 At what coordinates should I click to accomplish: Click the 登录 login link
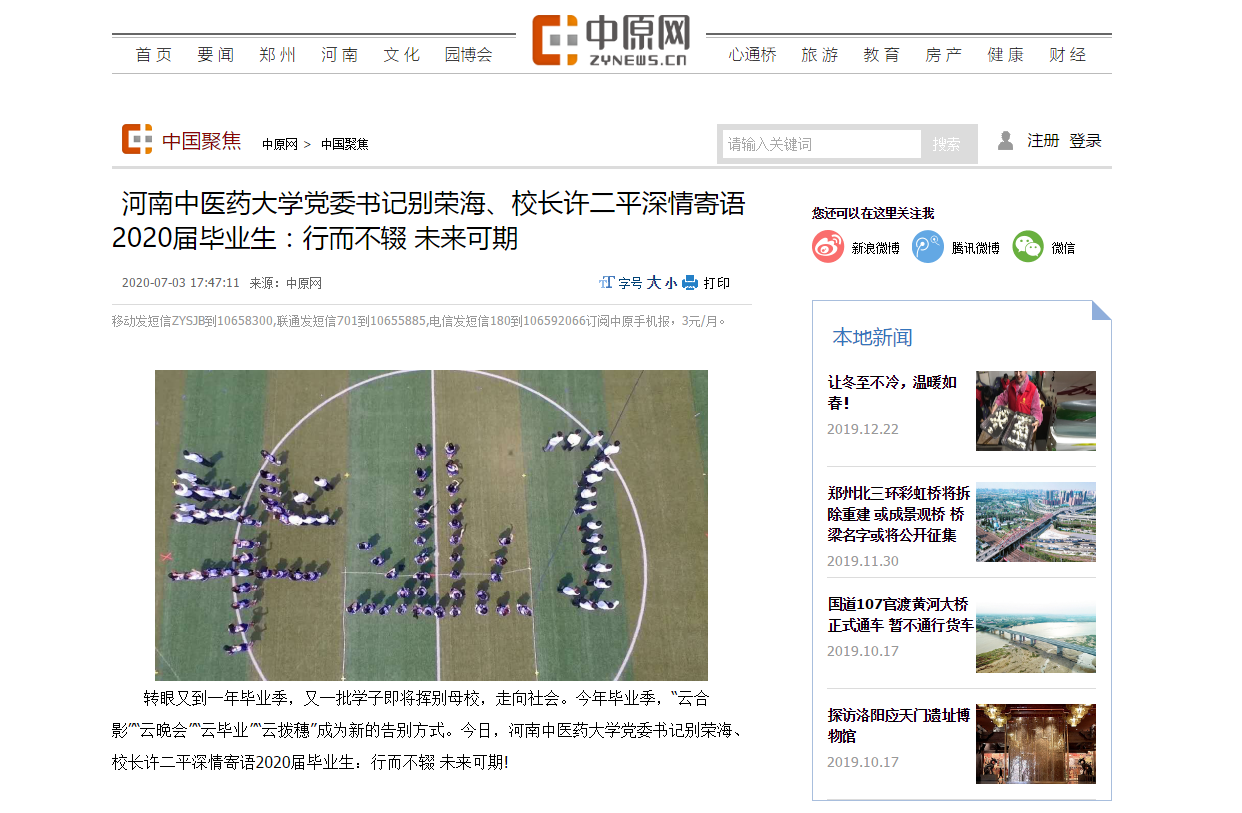pos(1086,141)
